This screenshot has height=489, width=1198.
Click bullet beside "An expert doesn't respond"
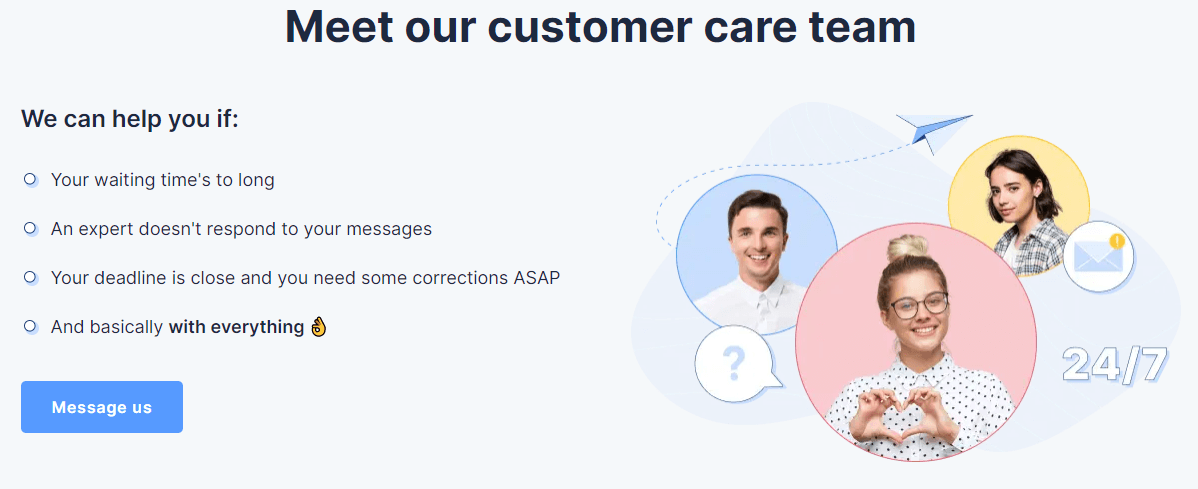tap(30, 228)
